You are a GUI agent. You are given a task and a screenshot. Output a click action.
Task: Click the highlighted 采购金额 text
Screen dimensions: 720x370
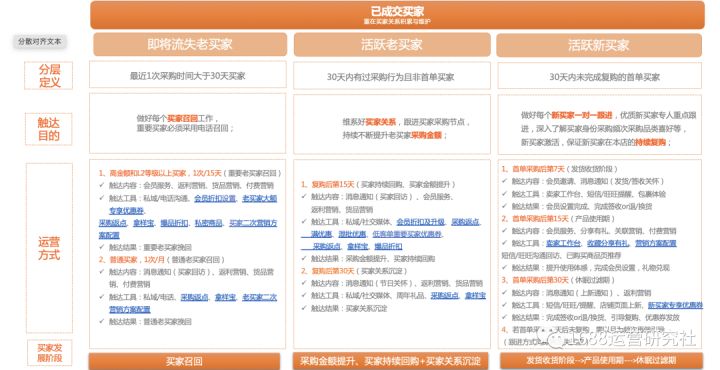click(426, 135)
